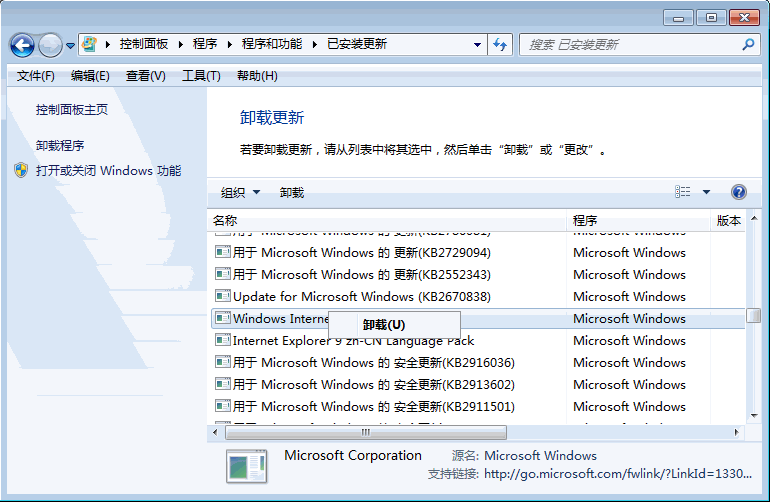Click icon of IE 9 Language Pack row
The height and width of the screenshot is (502, 770).
tap(223, 340)
